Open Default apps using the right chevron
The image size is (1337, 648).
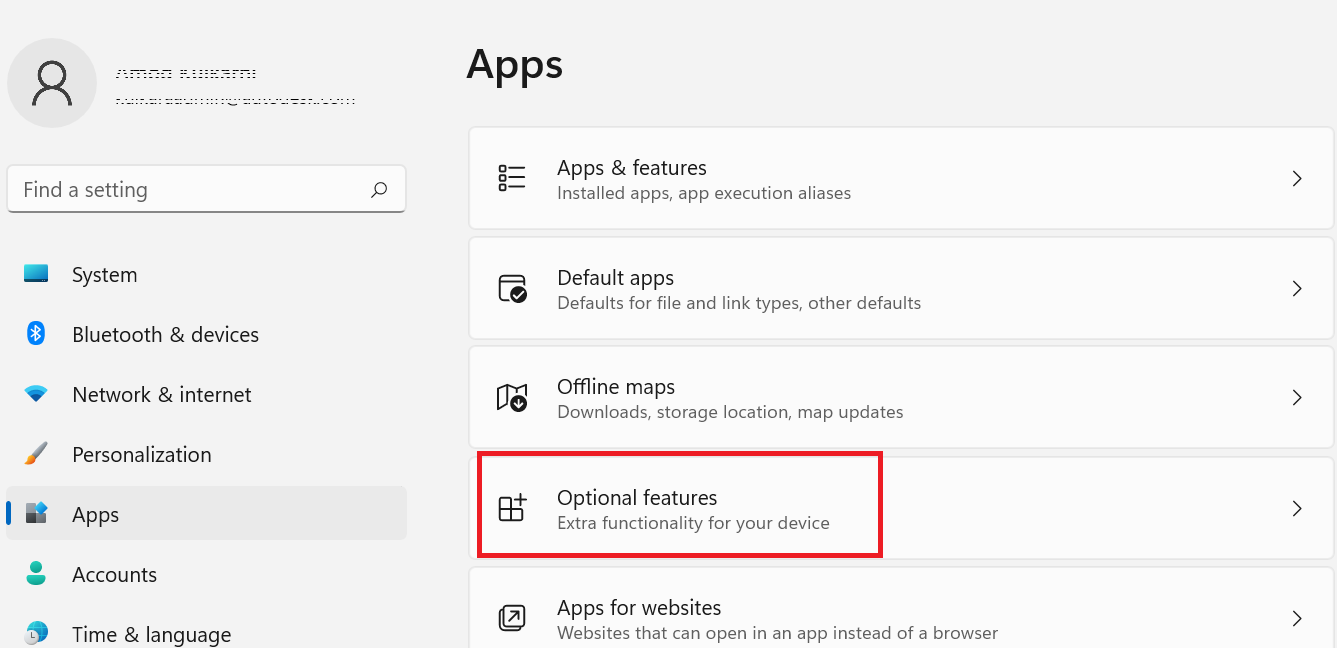[x=1297, y=289]
